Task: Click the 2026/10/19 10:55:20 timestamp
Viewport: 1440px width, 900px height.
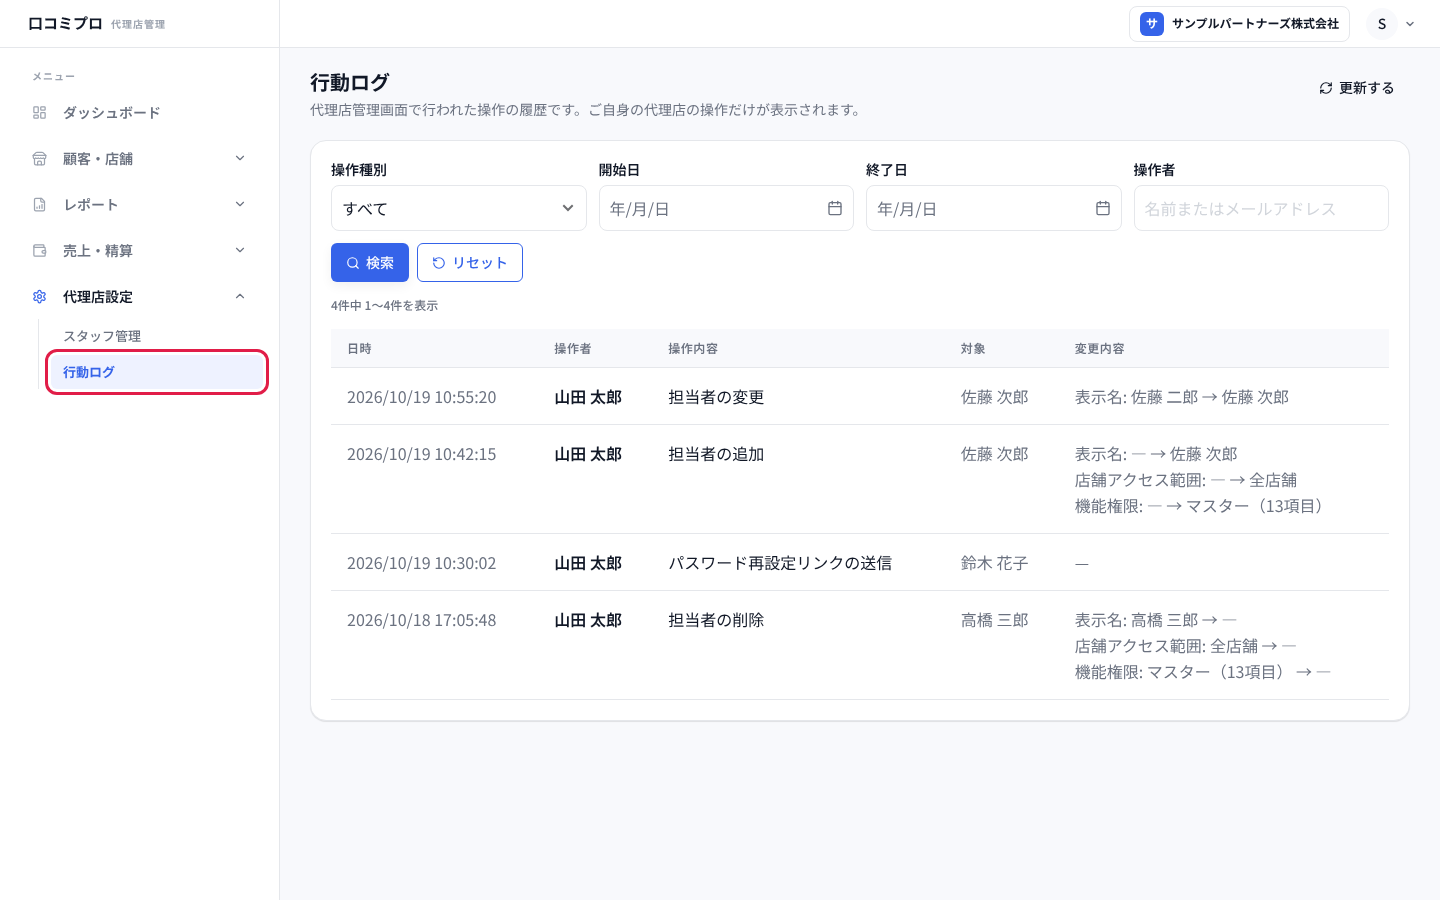Action: pos(422,397)
